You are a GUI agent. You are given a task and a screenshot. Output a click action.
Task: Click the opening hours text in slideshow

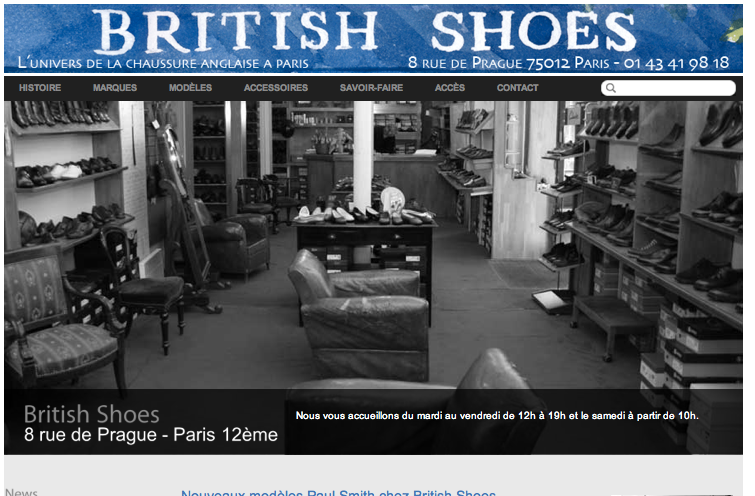pos(497,416)
